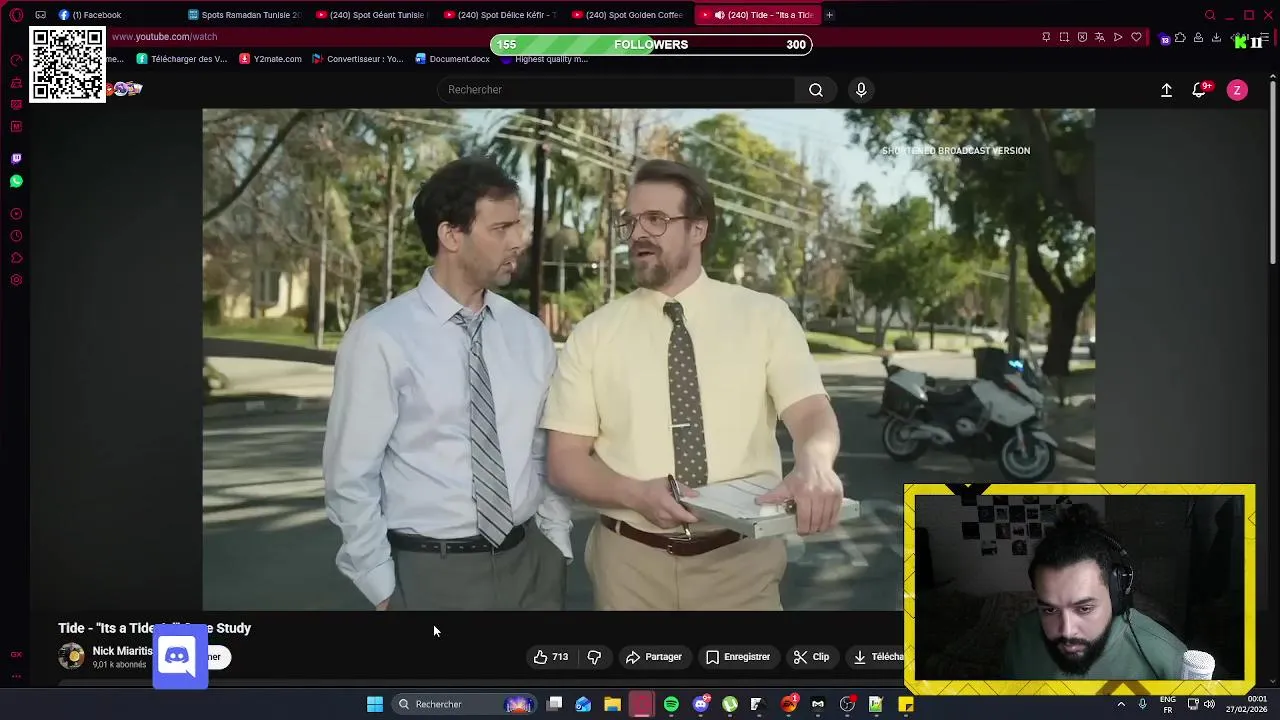Click the video player frame
This screenshot has height=720, width=1280.
648,359
